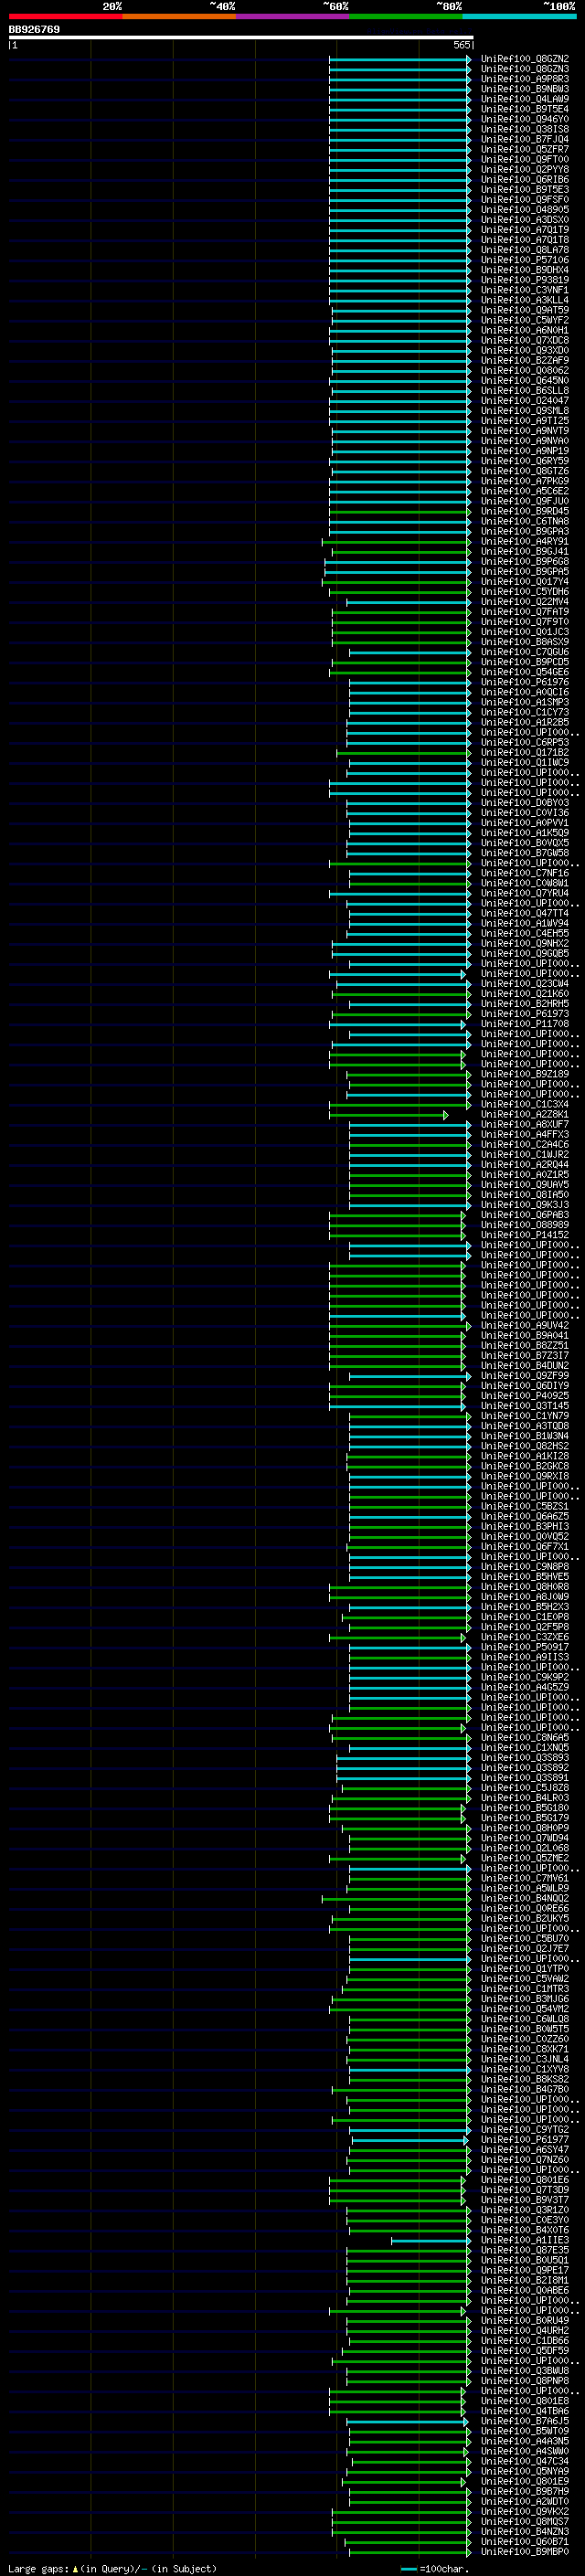The image size is (585, 2576).
Task: Click the short green alignment bar for UniRef100_A2Z8K1
Action: (x=389, y=1115)
